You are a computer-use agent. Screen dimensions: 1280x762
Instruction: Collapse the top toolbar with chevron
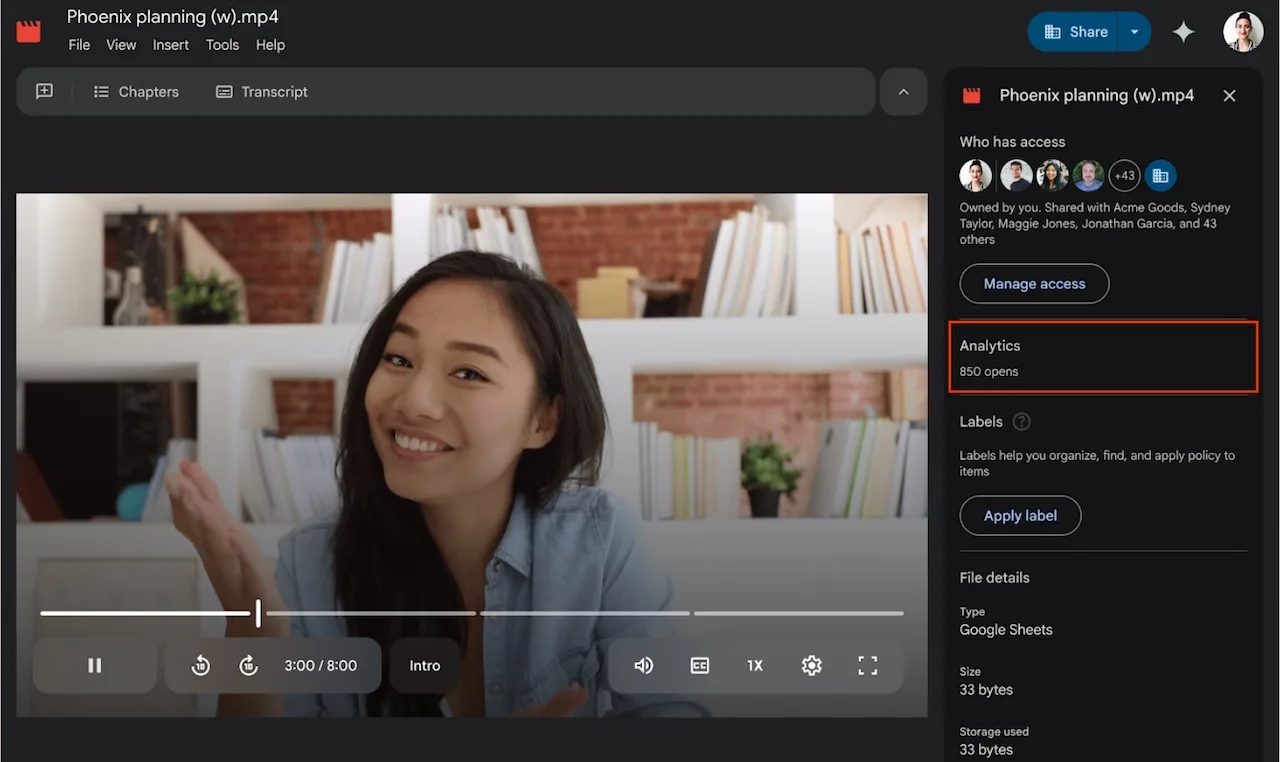pos(903,91)
